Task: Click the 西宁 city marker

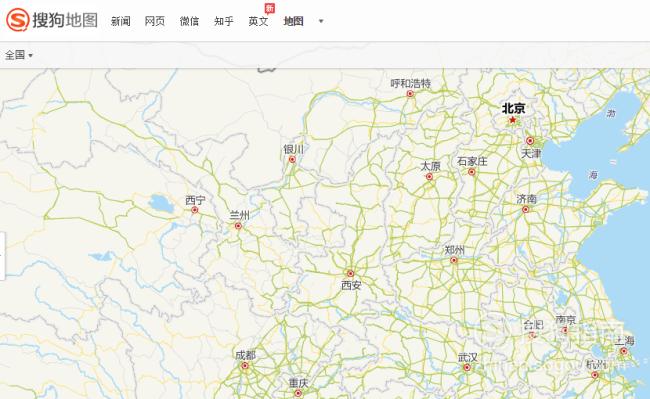Action: click(x=194, y=210)
